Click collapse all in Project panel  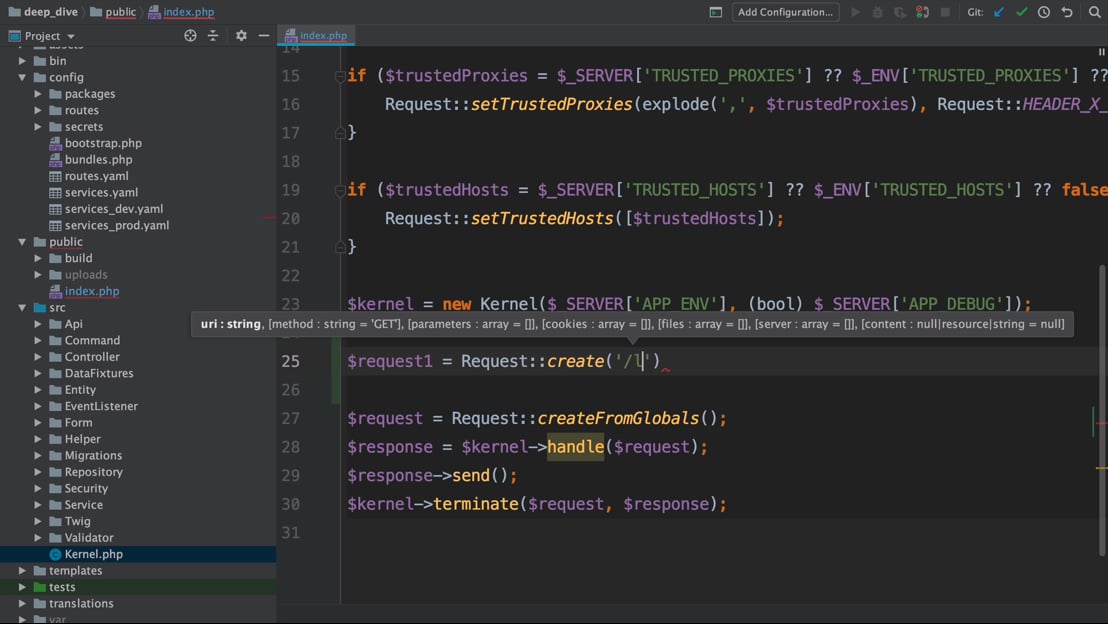coord(213,35)
